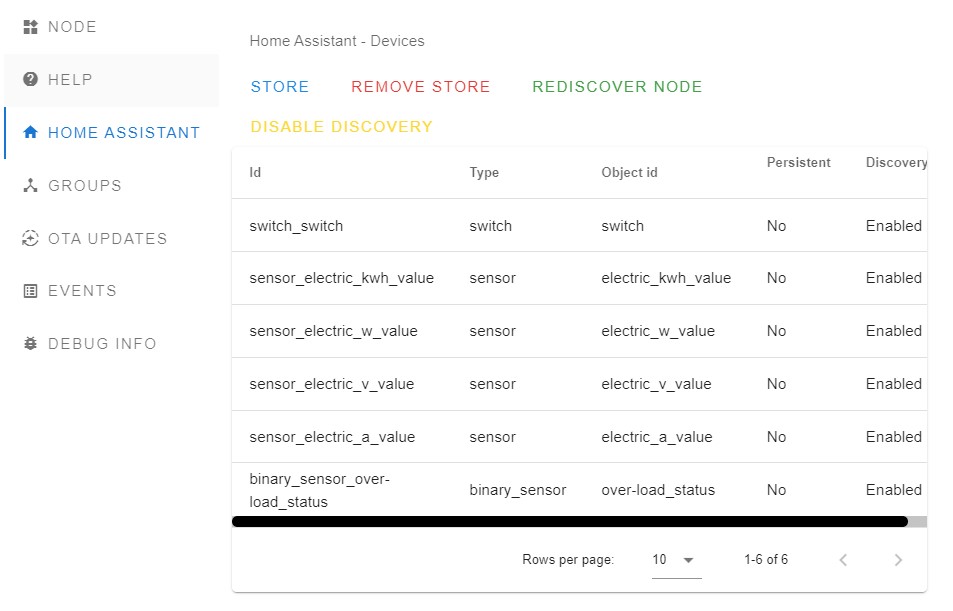Select the sensor_electric_a_value row id
953x611 pixels.
332,437
